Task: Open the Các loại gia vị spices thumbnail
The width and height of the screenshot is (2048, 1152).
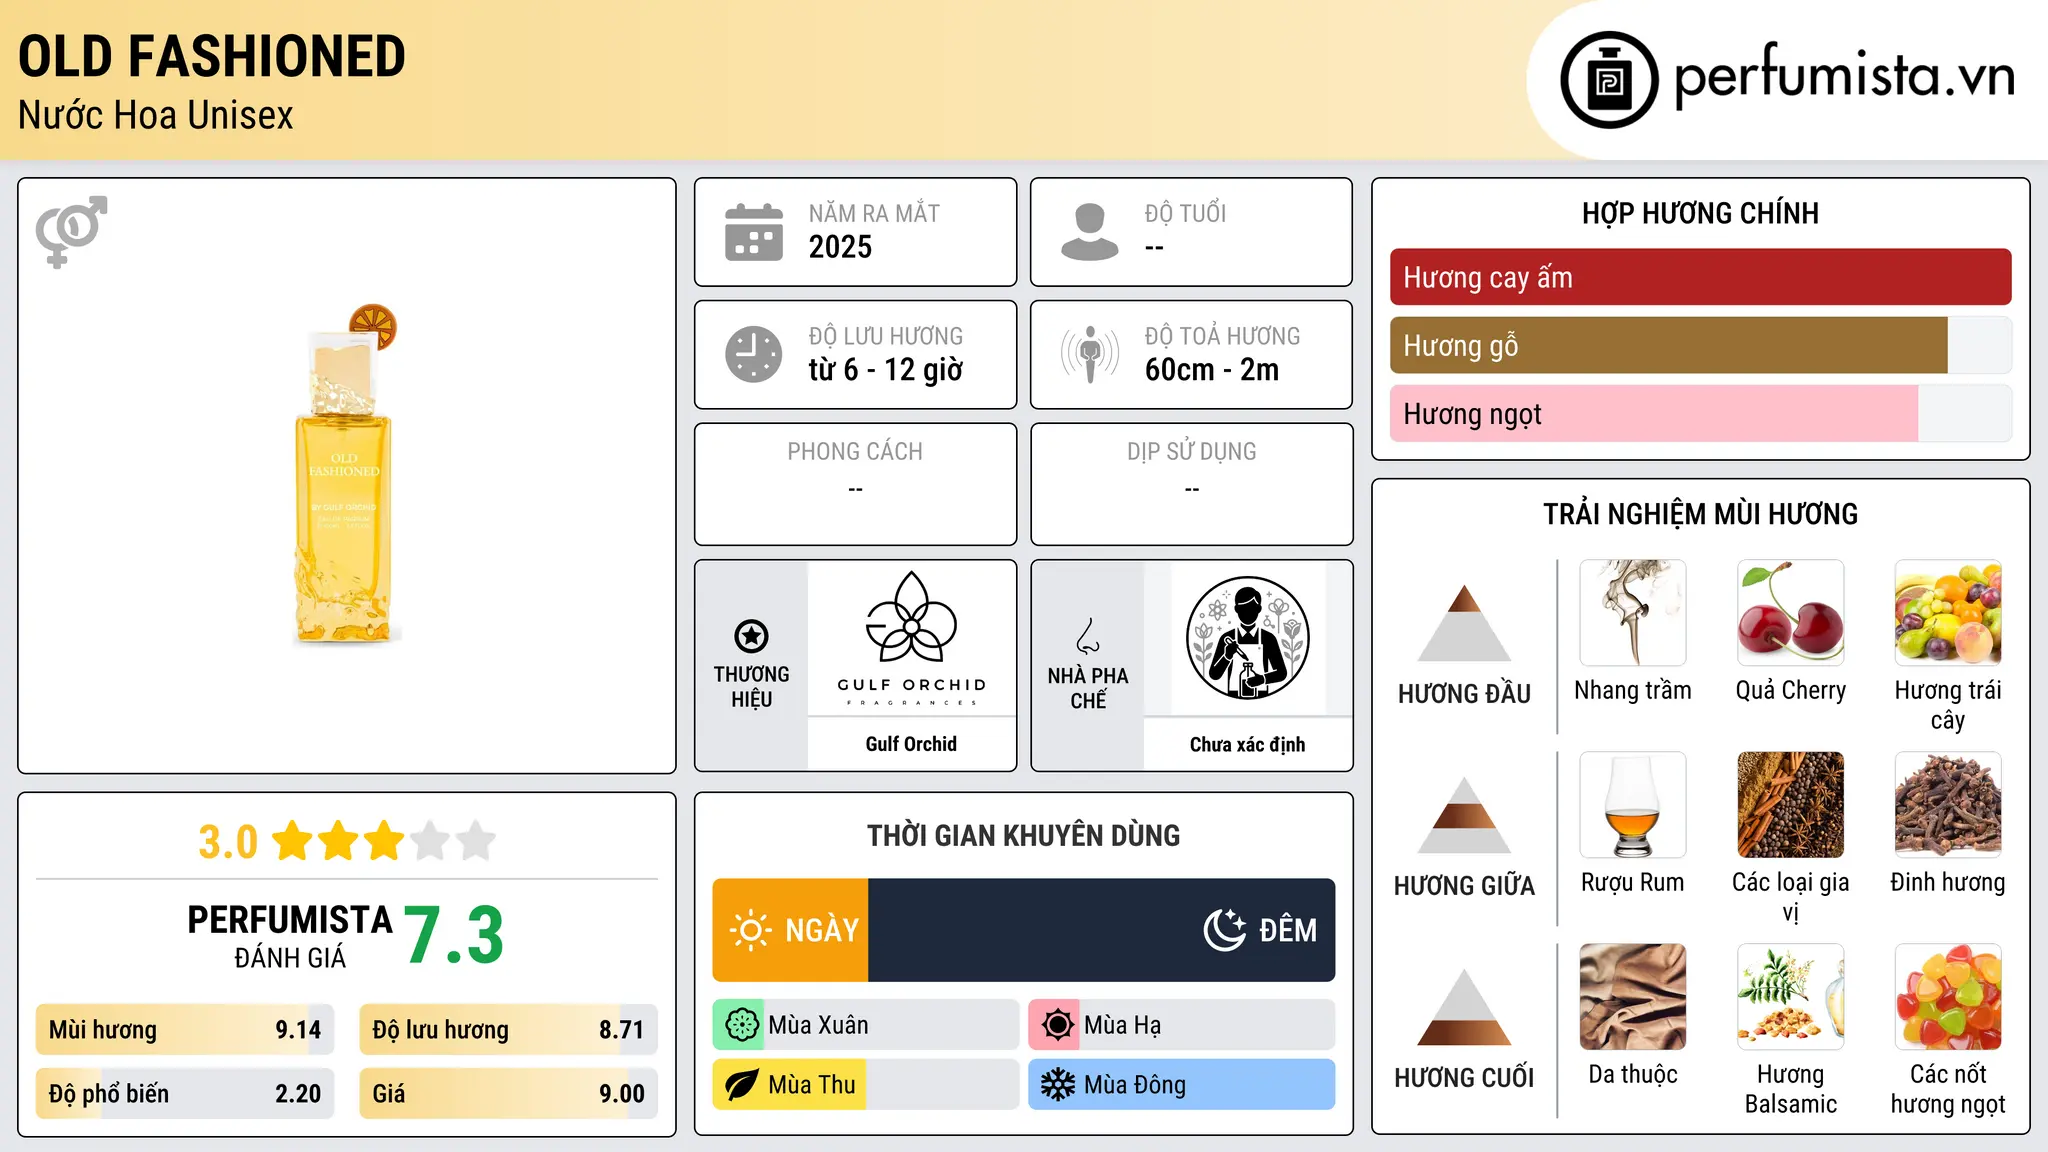Action: coord(1790,805)
